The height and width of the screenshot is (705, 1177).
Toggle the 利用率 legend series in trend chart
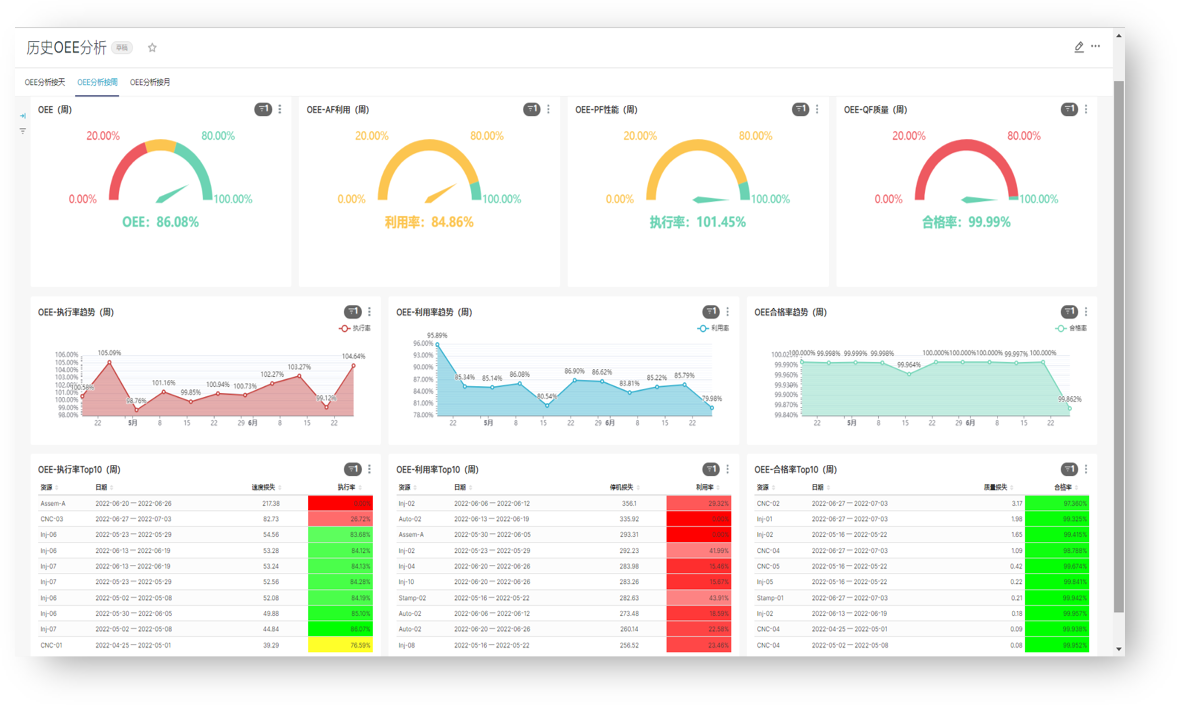pos(713,328)
